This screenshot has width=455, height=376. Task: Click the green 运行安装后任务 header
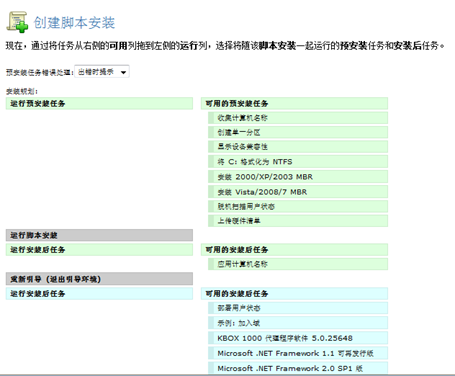click(x=99, y=250)
